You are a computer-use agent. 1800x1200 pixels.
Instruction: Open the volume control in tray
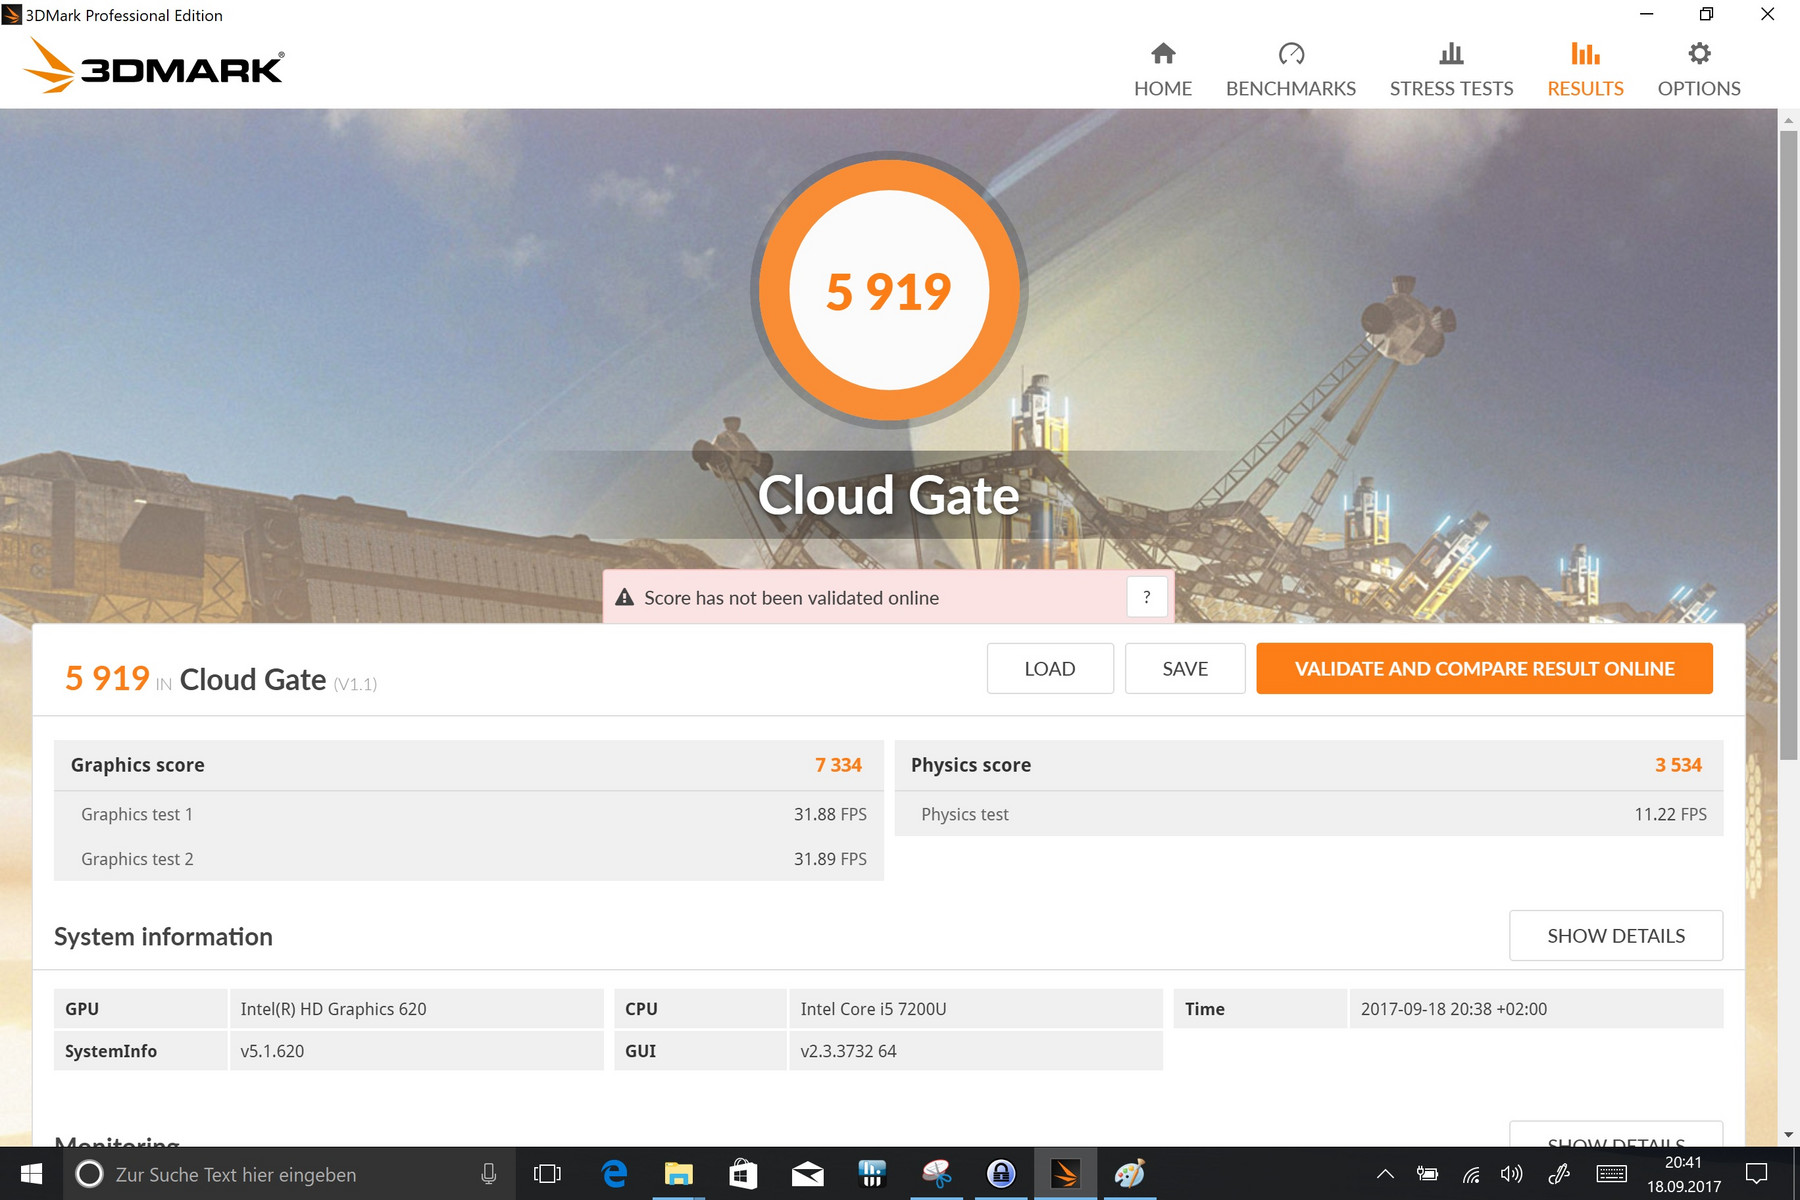pyautogui.click(x=1511, y=1174)
